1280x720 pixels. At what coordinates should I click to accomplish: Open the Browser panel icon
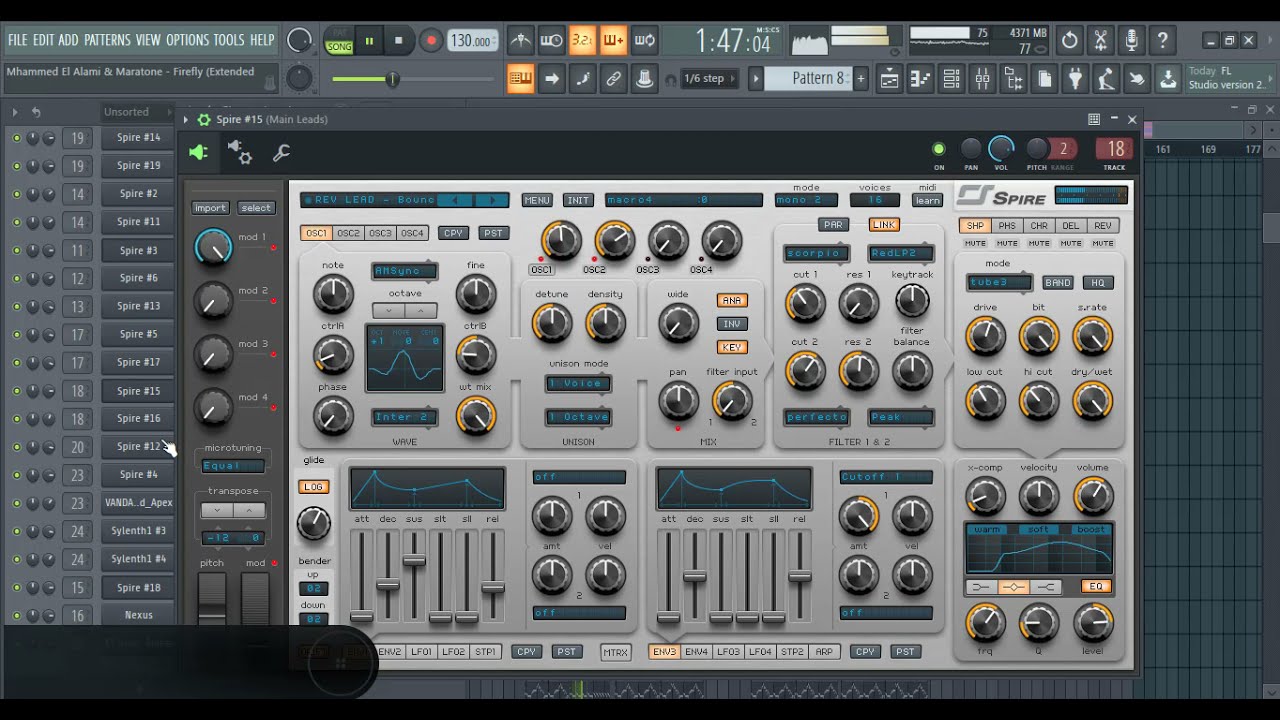1013,79
